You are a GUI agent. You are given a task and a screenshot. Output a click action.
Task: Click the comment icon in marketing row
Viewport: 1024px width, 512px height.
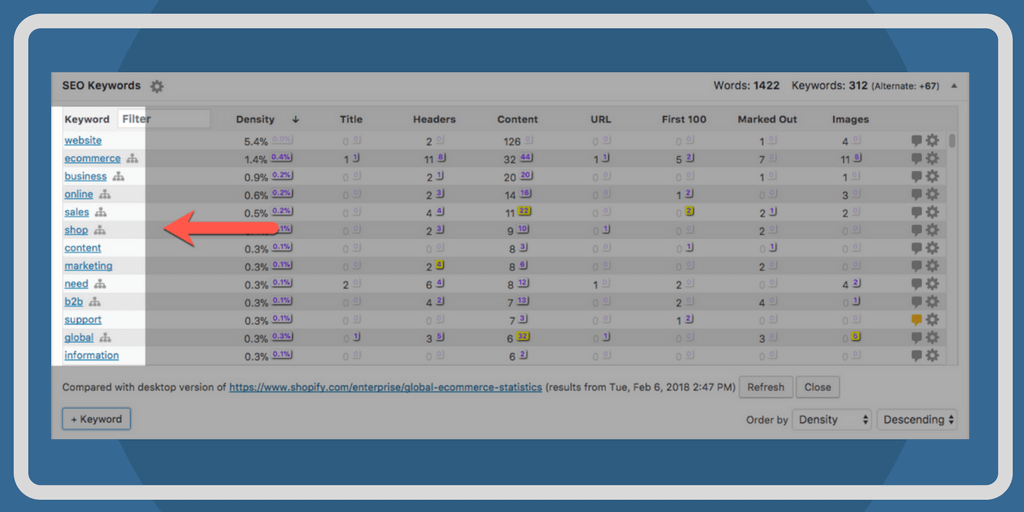(x=916, y=266)
